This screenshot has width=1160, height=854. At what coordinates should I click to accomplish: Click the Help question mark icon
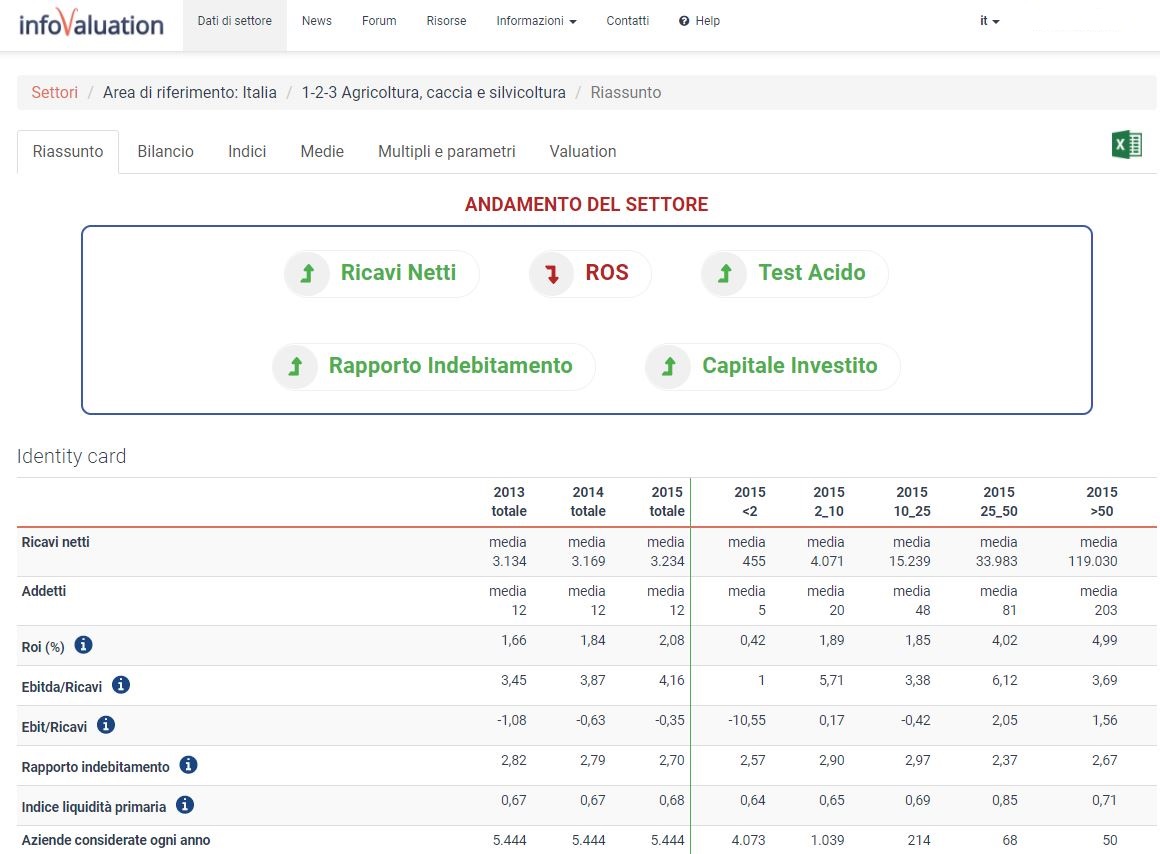tap(684, 21)
